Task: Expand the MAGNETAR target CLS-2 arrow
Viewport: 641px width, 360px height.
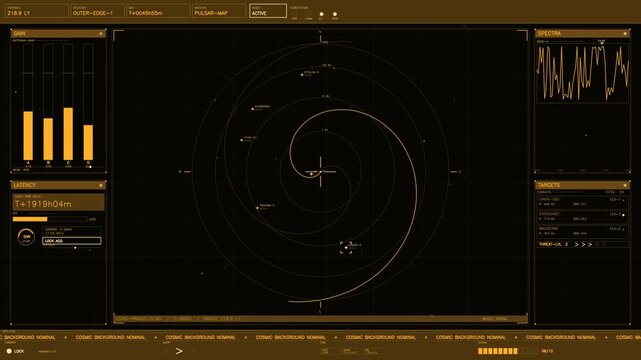Action: [x=623, y=230]
